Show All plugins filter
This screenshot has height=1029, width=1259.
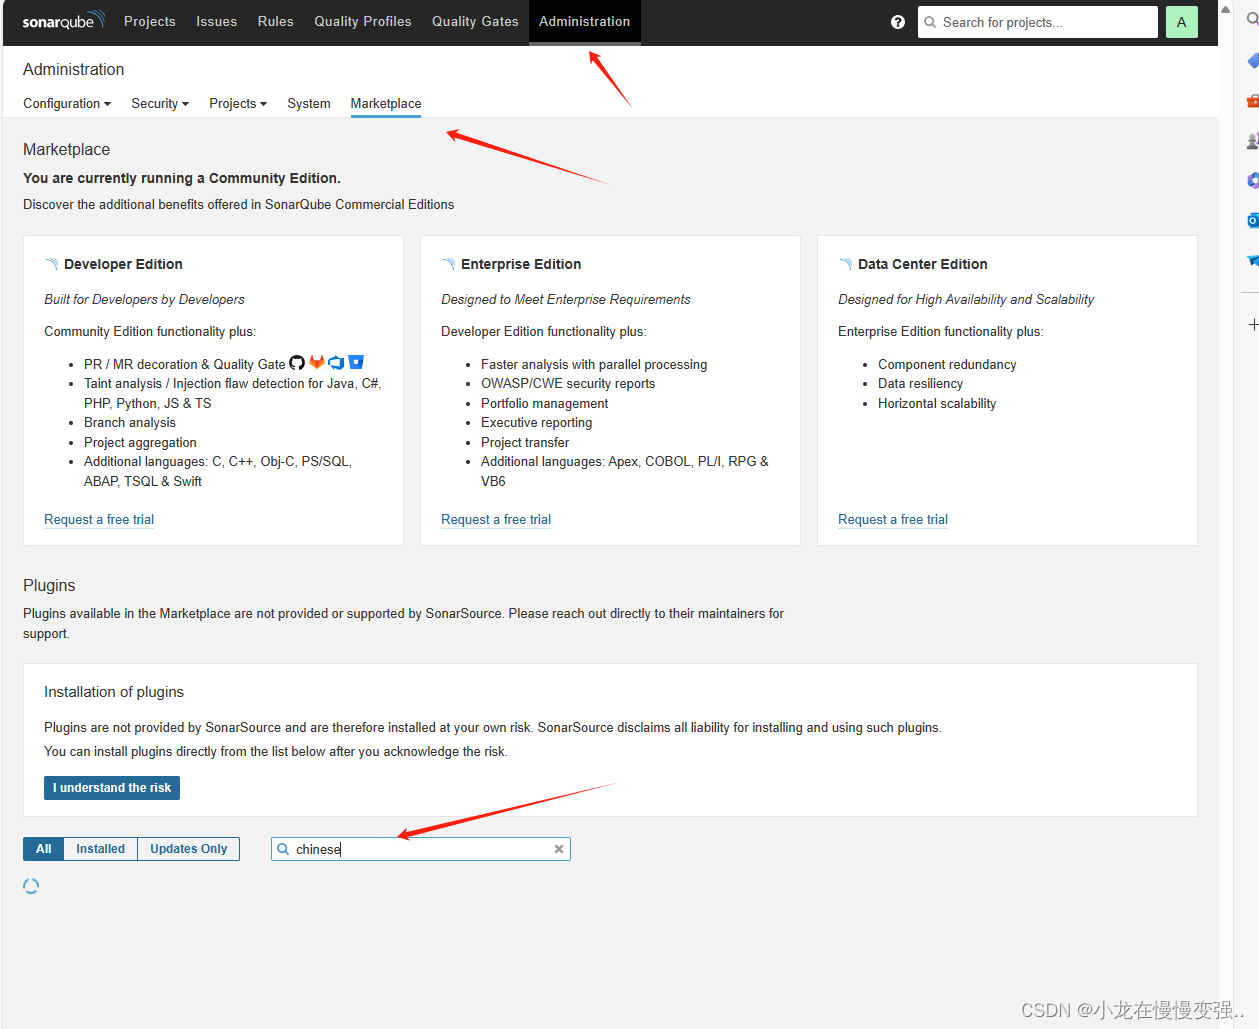point(44,849)
